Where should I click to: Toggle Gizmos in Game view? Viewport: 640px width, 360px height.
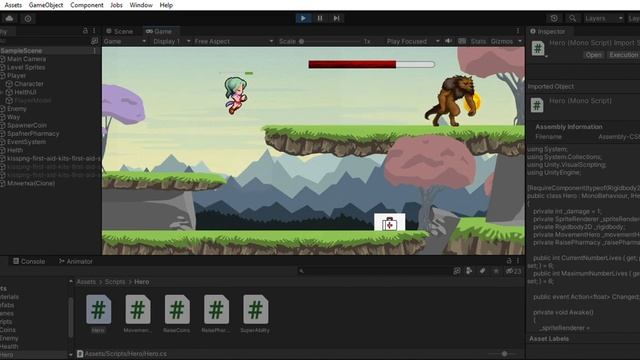coord(502,41)
